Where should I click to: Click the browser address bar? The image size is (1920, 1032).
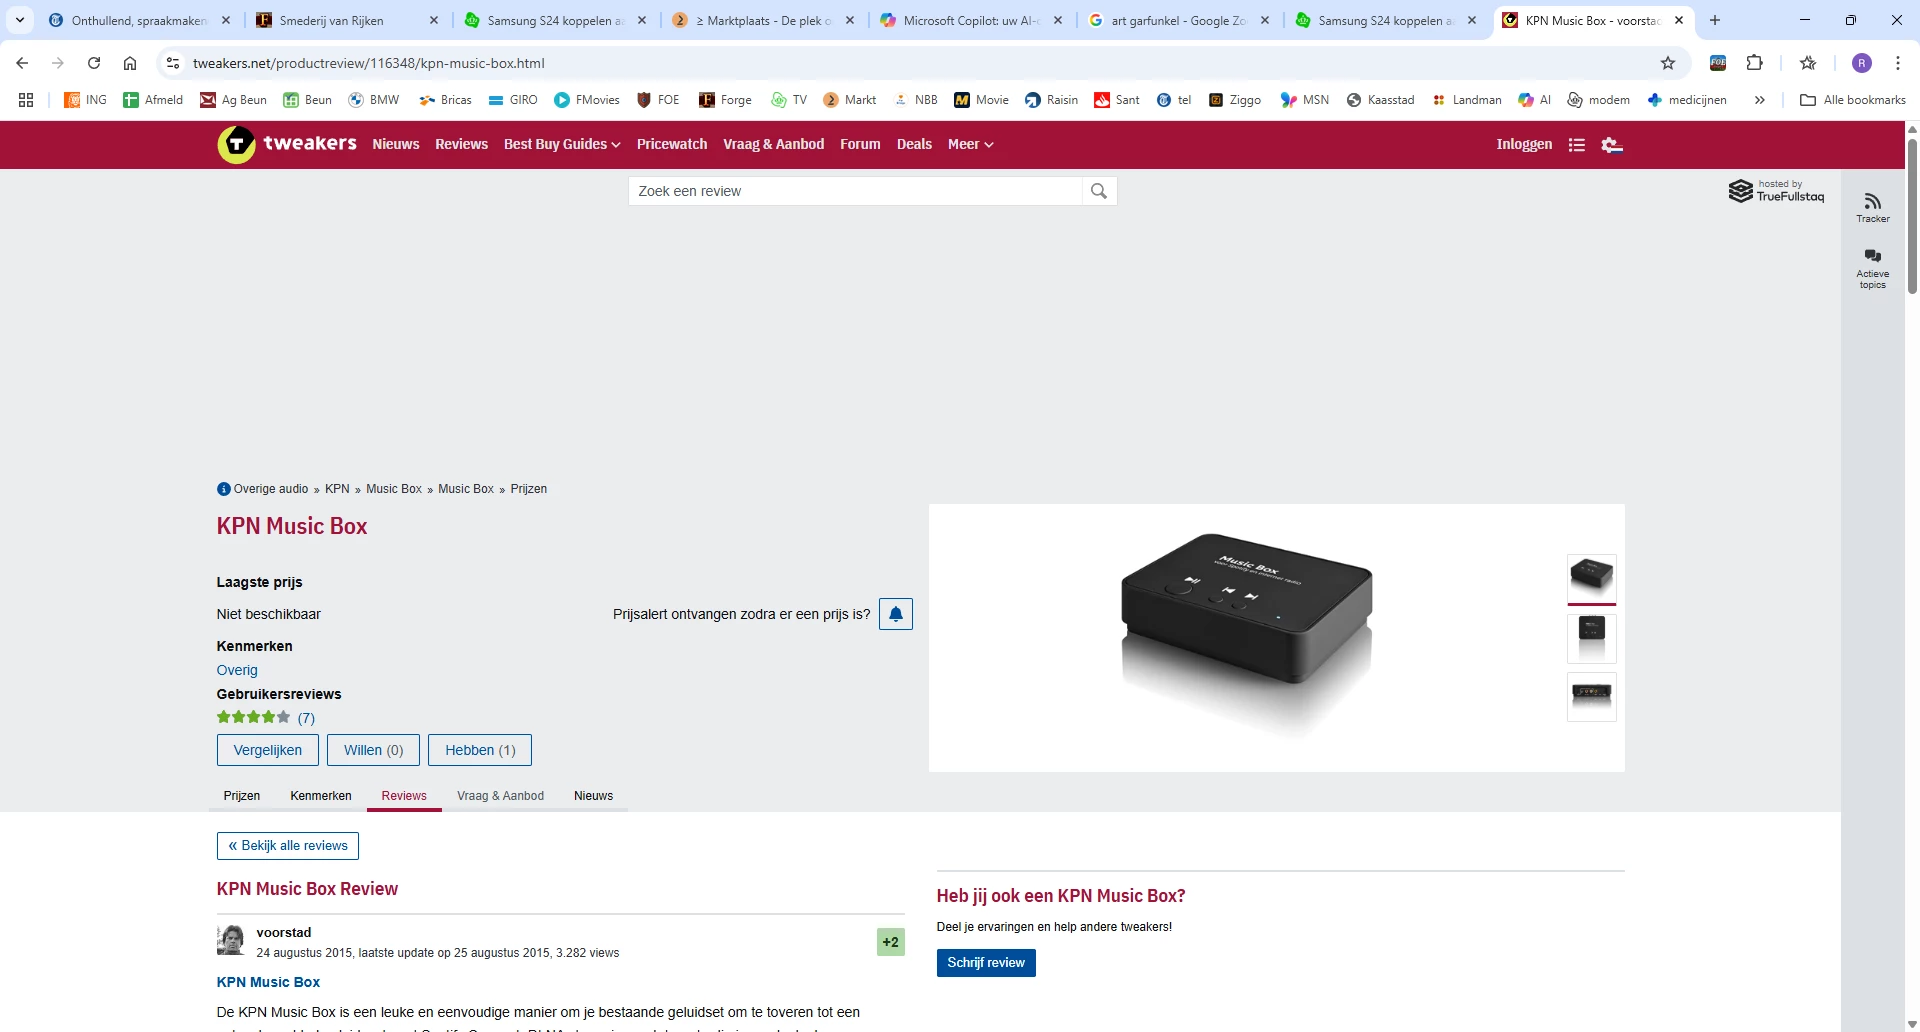point(918,63)
